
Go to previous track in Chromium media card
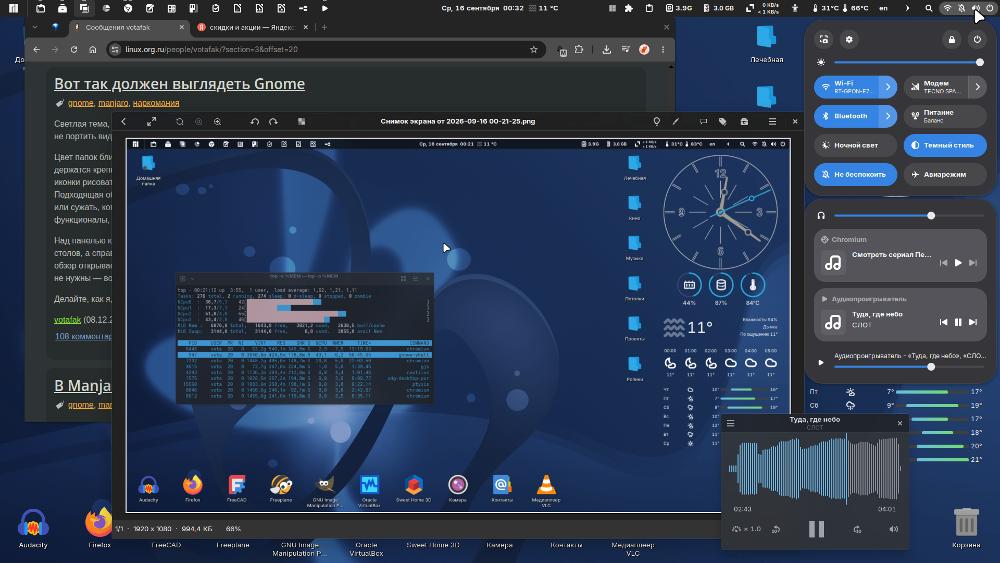point(943,263)
